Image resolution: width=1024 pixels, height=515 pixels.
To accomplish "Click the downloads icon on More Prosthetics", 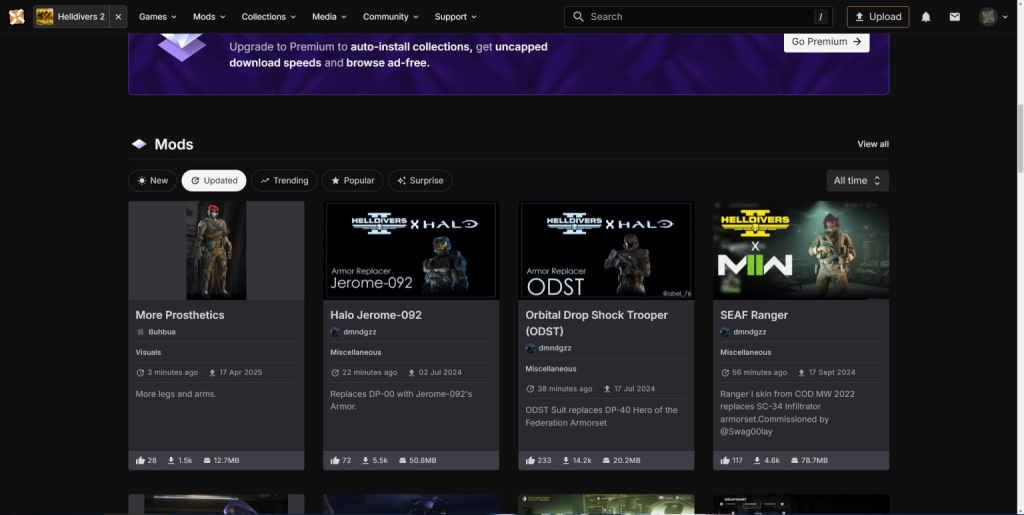I will pos(171,460).
